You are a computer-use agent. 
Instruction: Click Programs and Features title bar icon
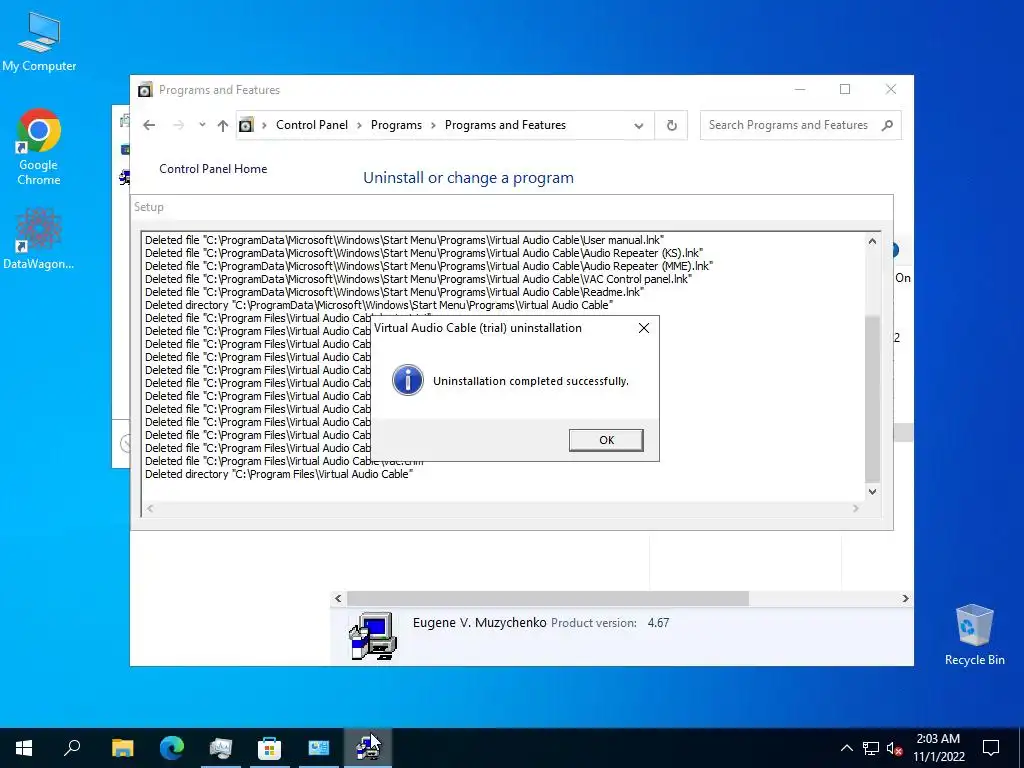click(145, 89)
